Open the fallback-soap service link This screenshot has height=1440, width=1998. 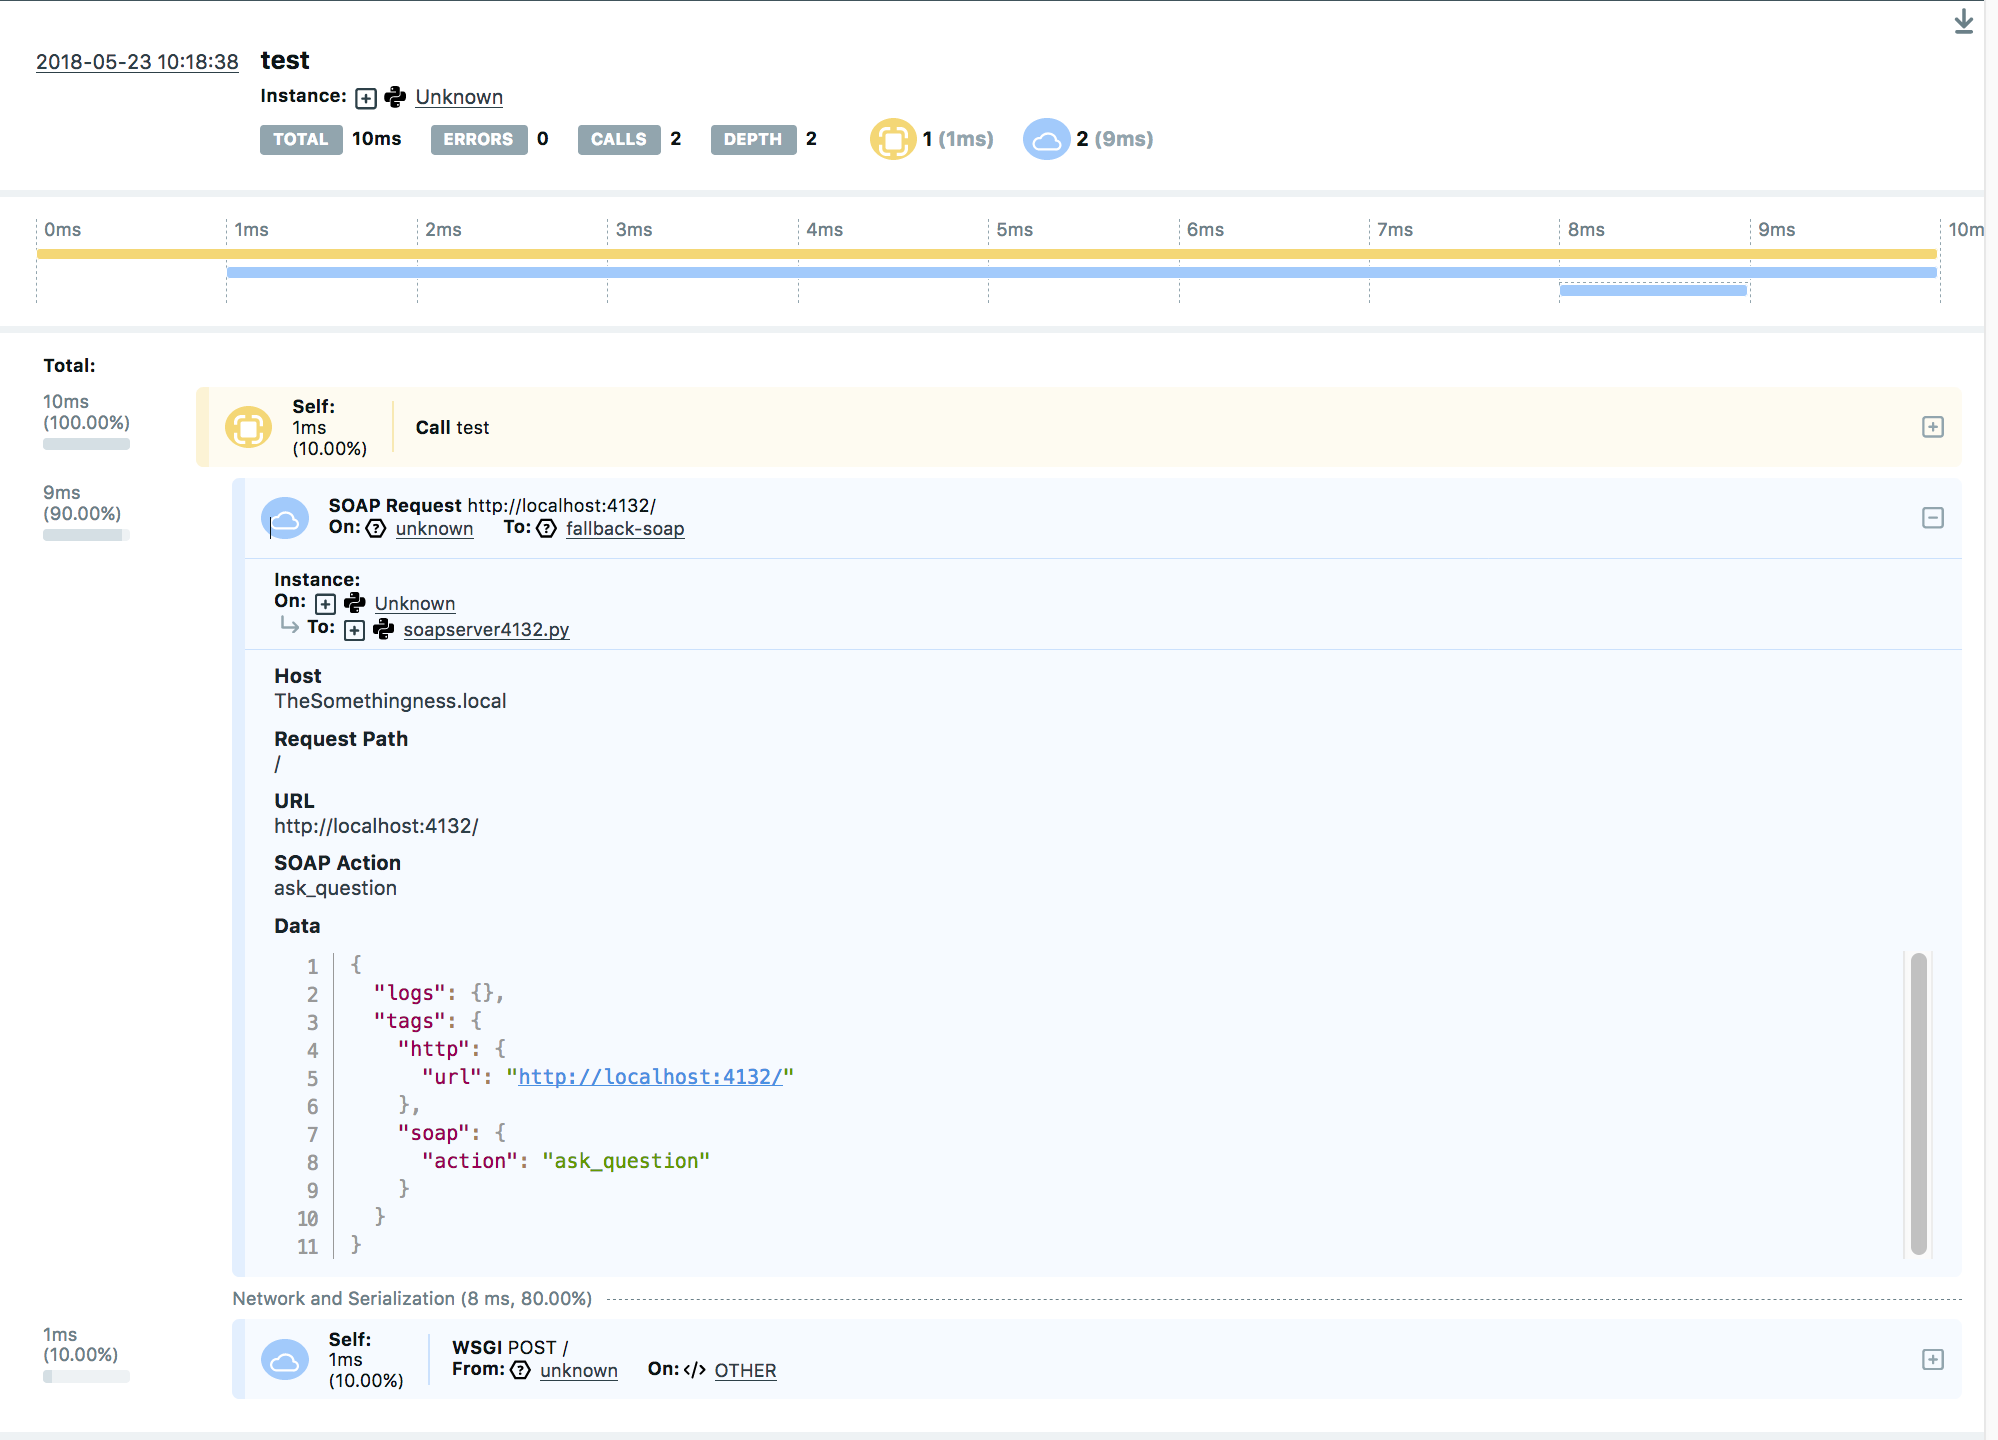pyautogui.click(x=625, y=529)
